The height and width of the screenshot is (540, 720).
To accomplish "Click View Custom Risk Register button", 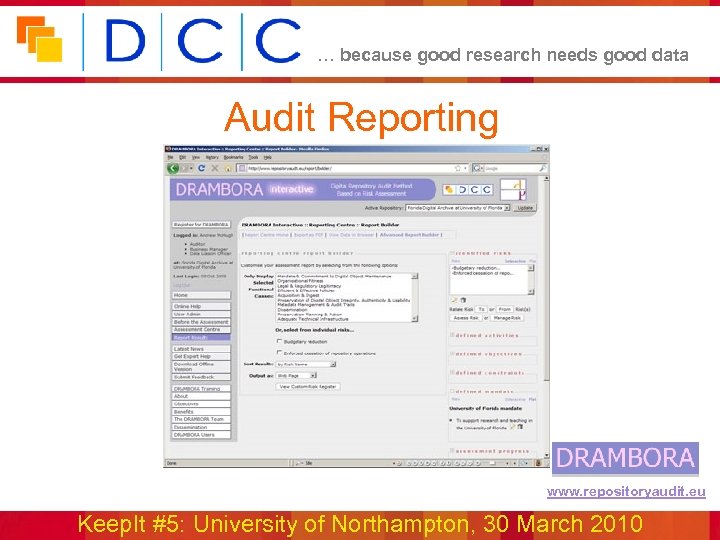I will [x=308, y=387].
